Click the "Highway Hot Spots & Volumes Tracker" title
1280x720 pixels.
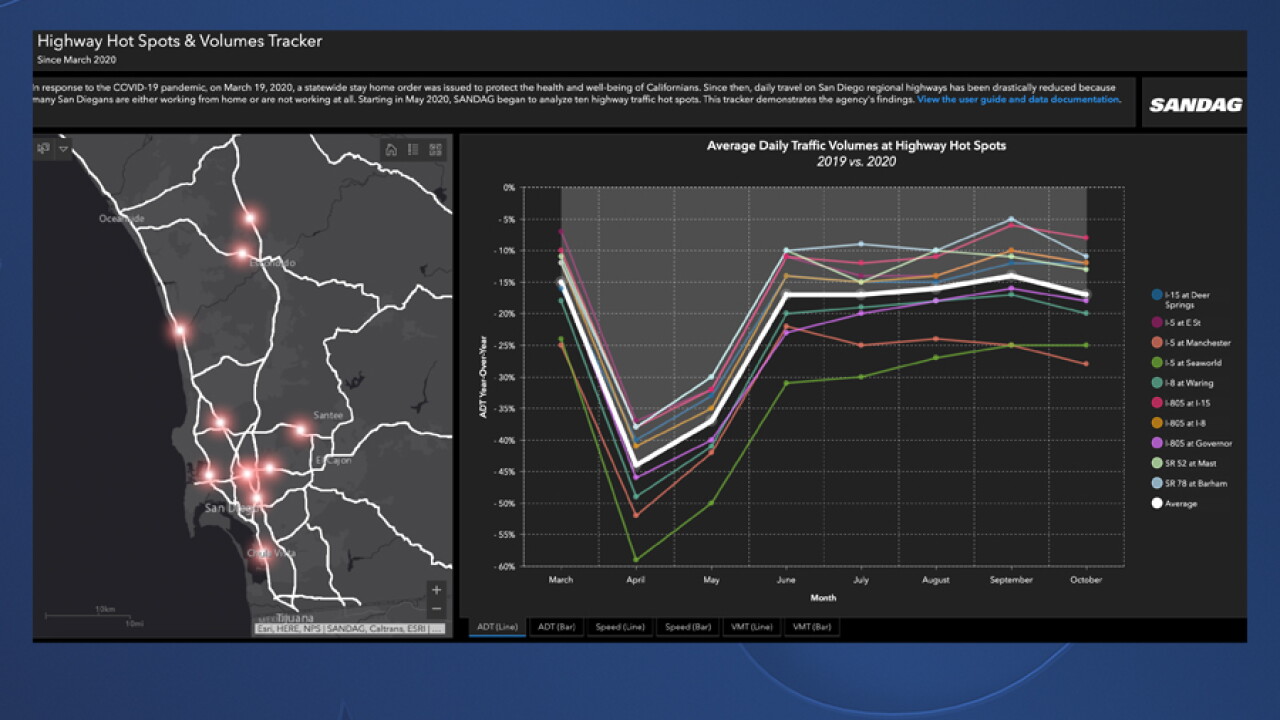(180, 42)
